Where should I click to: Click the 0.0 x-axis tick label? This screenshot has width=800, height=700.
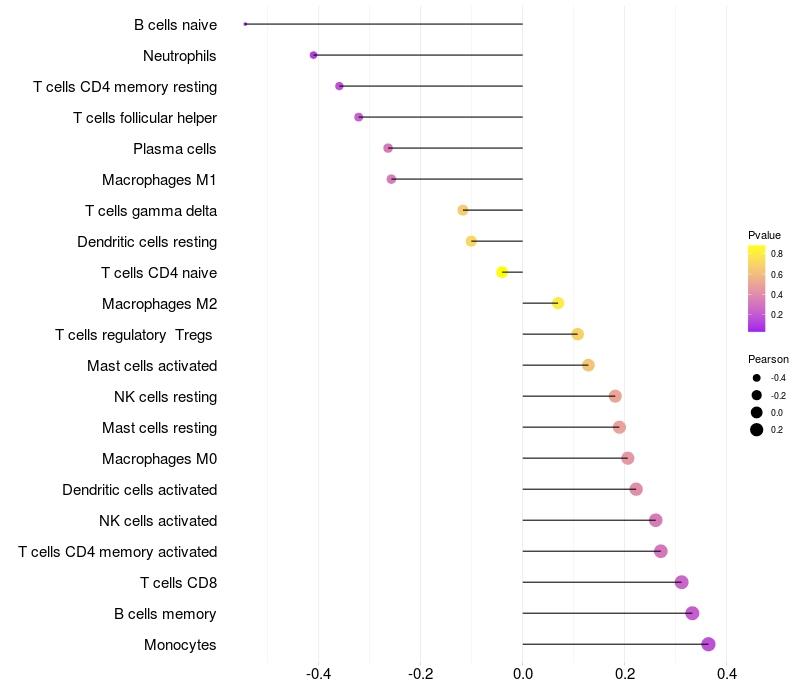[x=523, y=674]
